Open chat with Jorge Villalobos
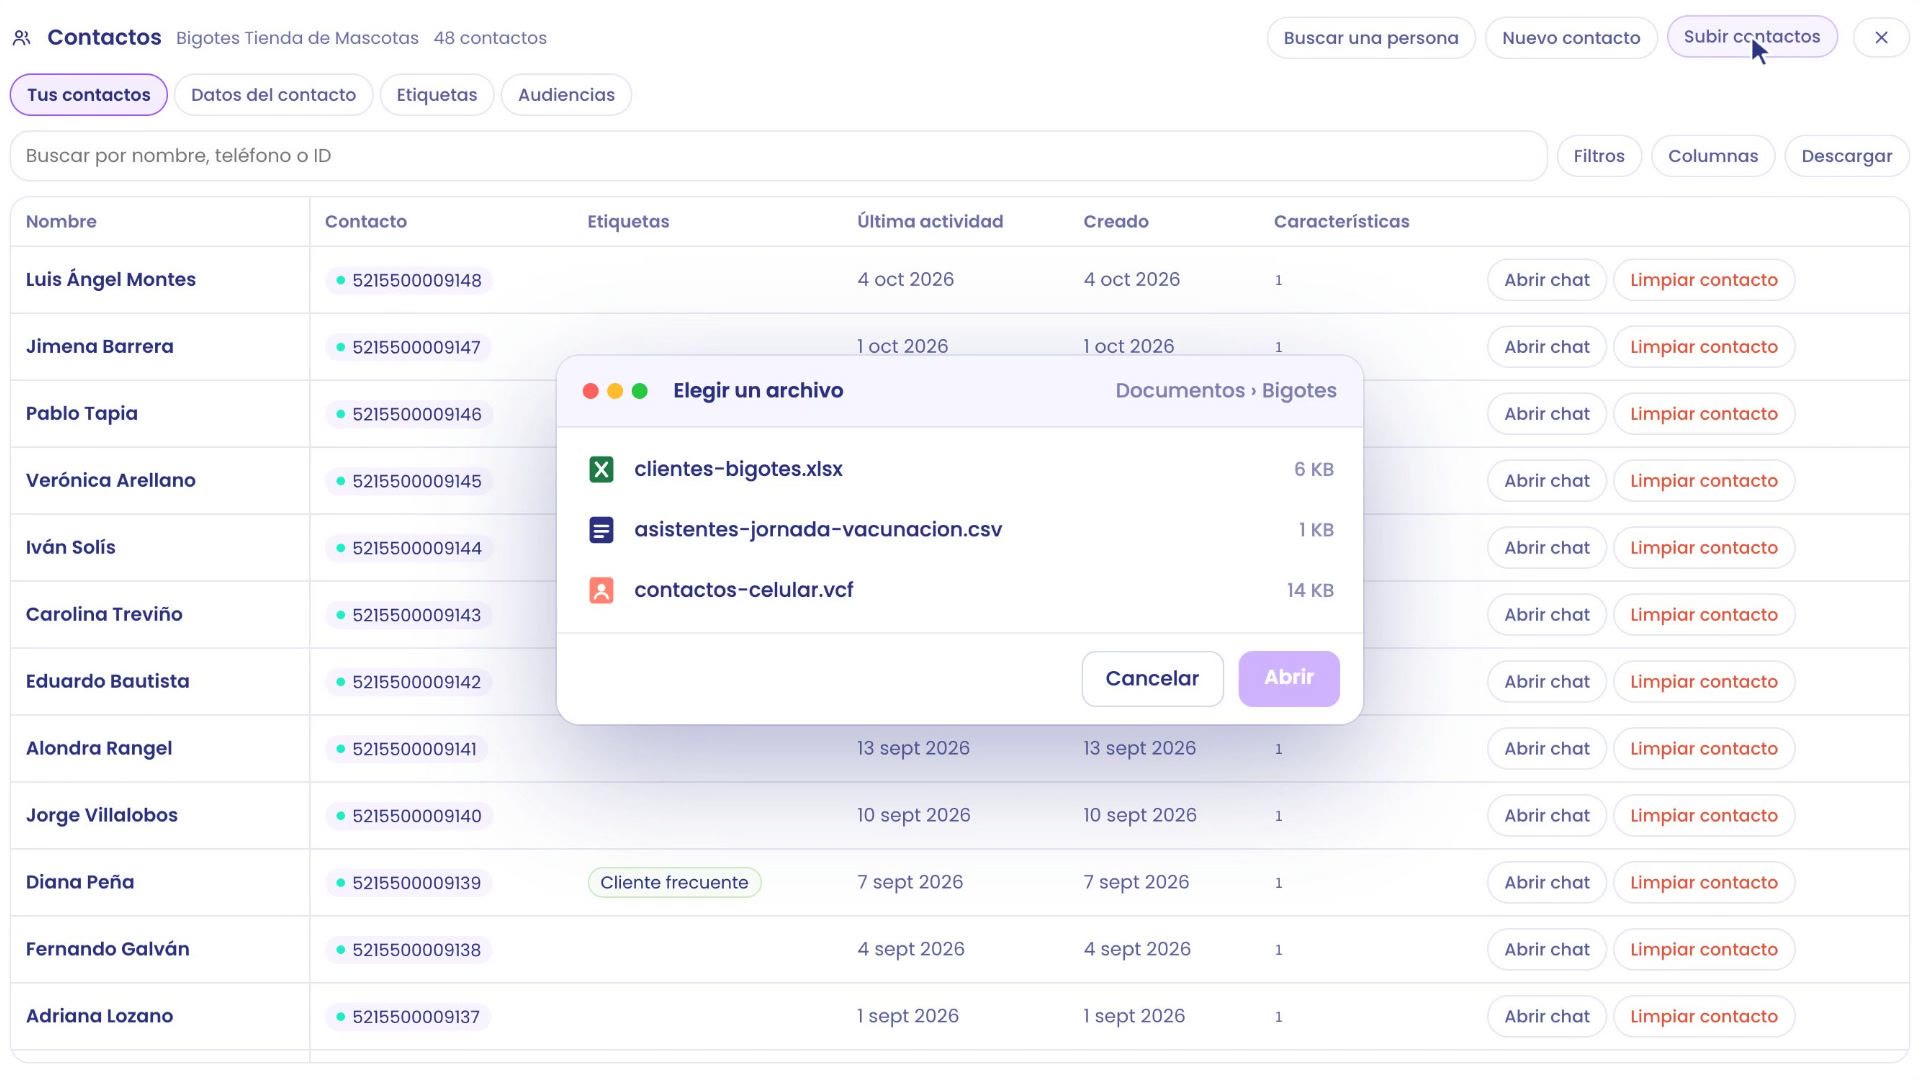 (1546, 816)
